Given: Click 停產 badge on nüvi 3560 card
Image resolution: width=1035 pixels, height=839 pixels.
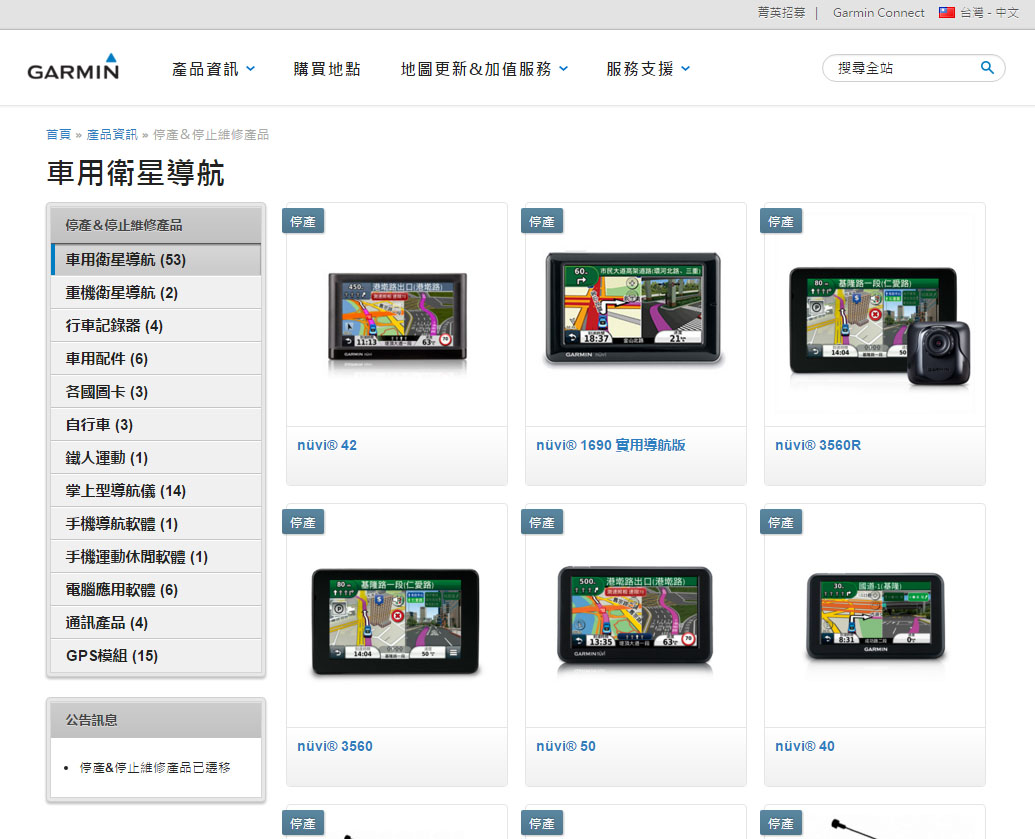Looking at the screenshot, I should coord(303,522).
